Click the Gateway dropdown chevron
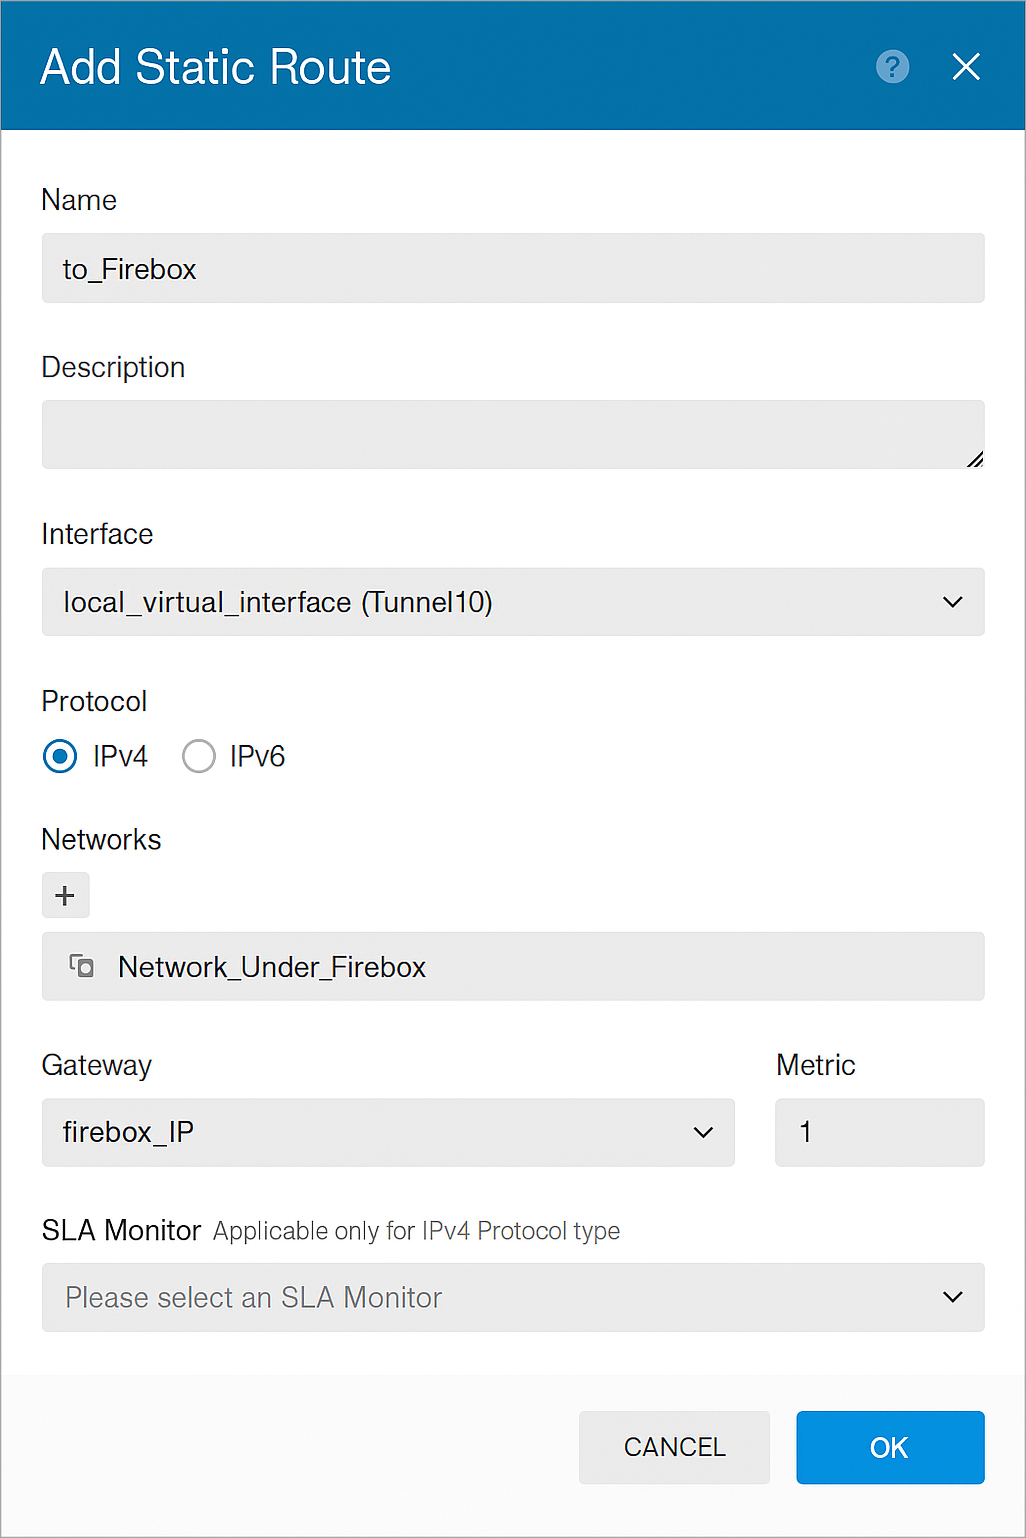This screenshot has height=1538, width=1026. (x=703, y=1132)
